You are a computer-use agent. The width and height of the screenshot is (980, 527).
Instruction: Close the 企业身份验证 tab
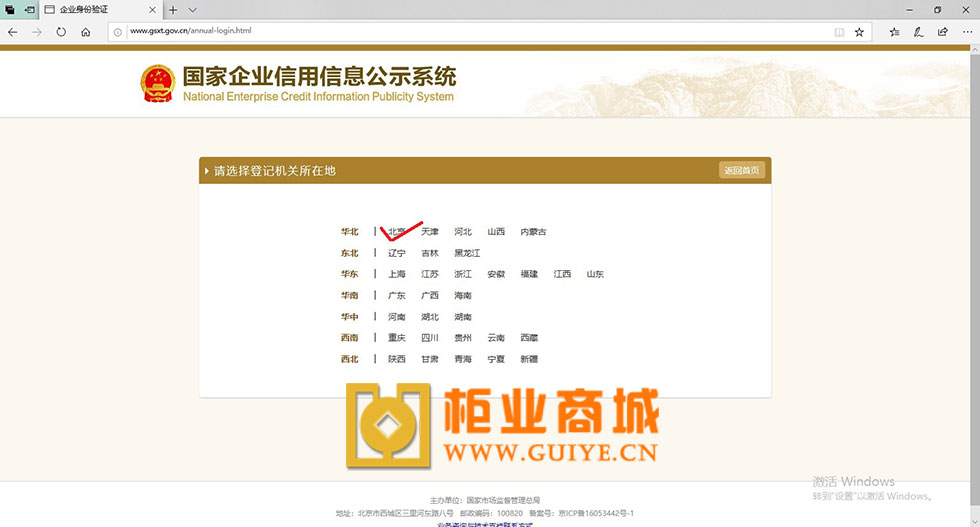pos(155,10)
